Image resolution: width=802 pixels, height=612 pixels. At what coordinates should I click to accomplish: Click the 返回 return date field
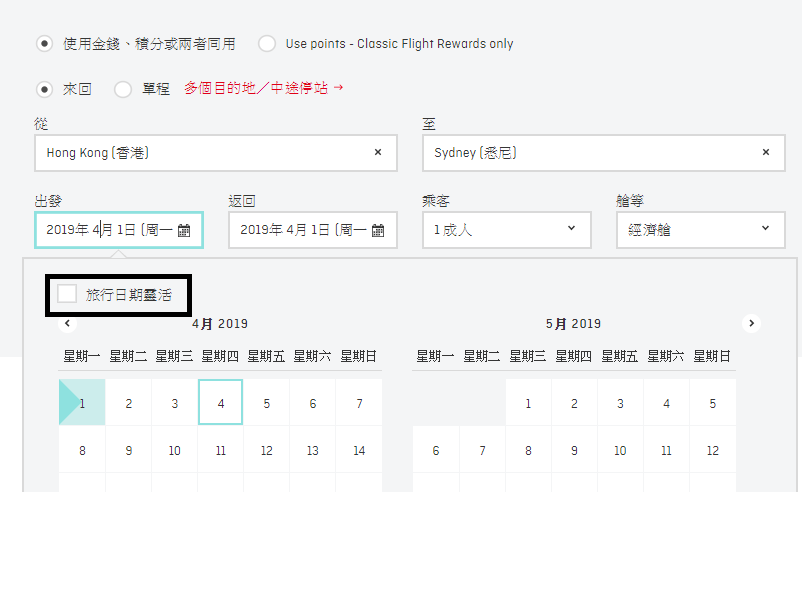coord(313,230)
